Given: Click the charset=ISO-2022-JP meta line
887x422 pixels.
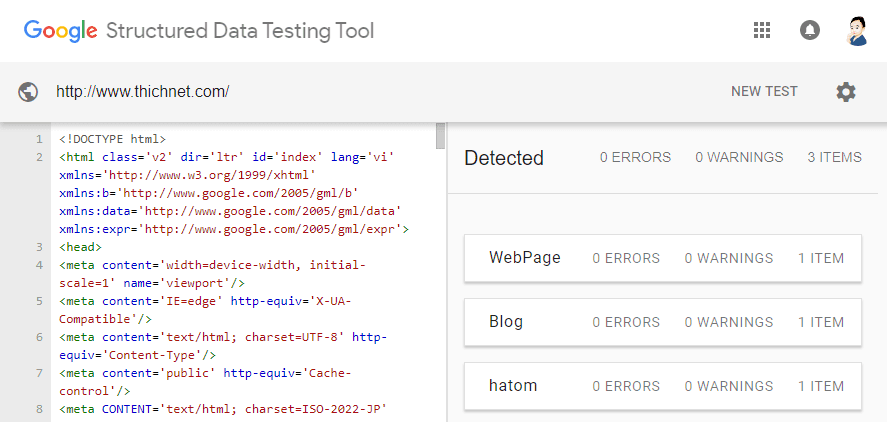Looking at the screenshot, I should pyautogui.click(x=223, y=409).
